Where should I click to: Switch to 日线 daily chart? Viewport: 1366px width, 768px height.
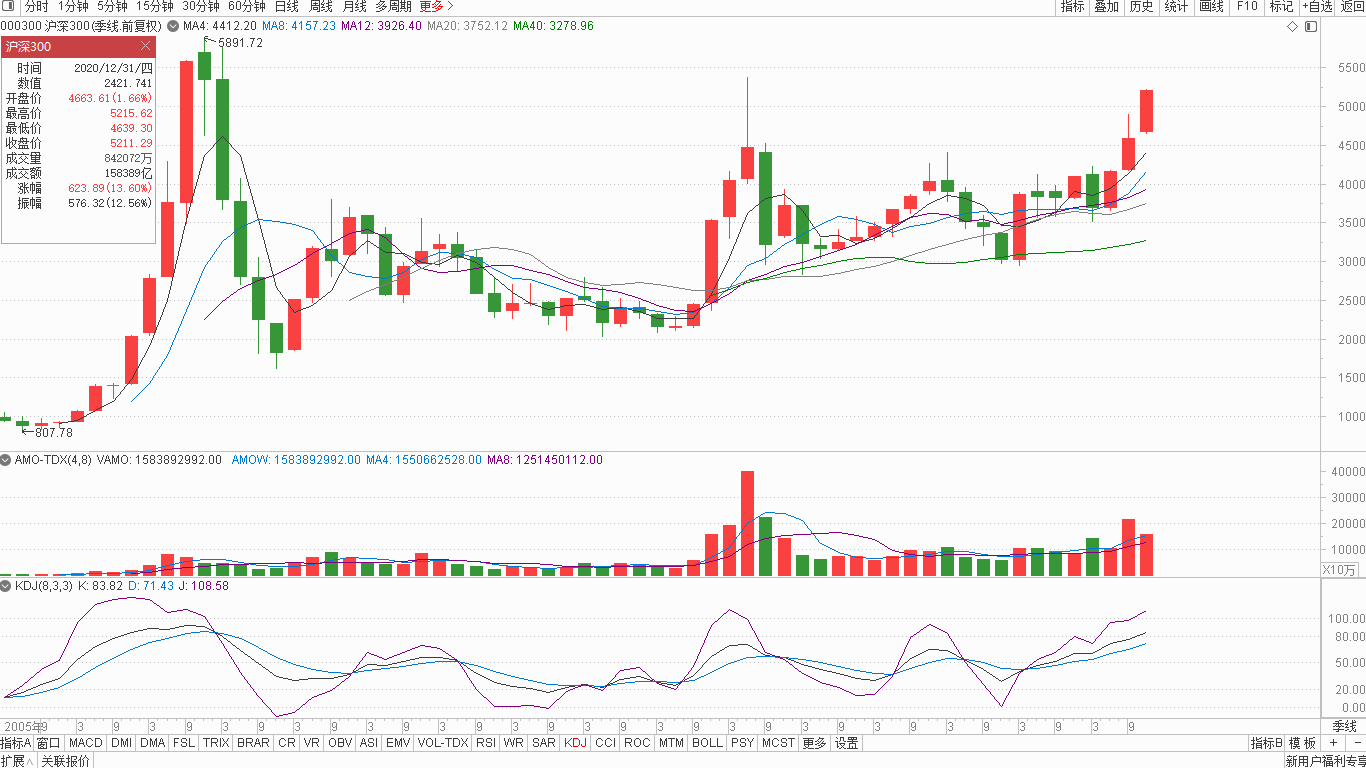[287, 6]
